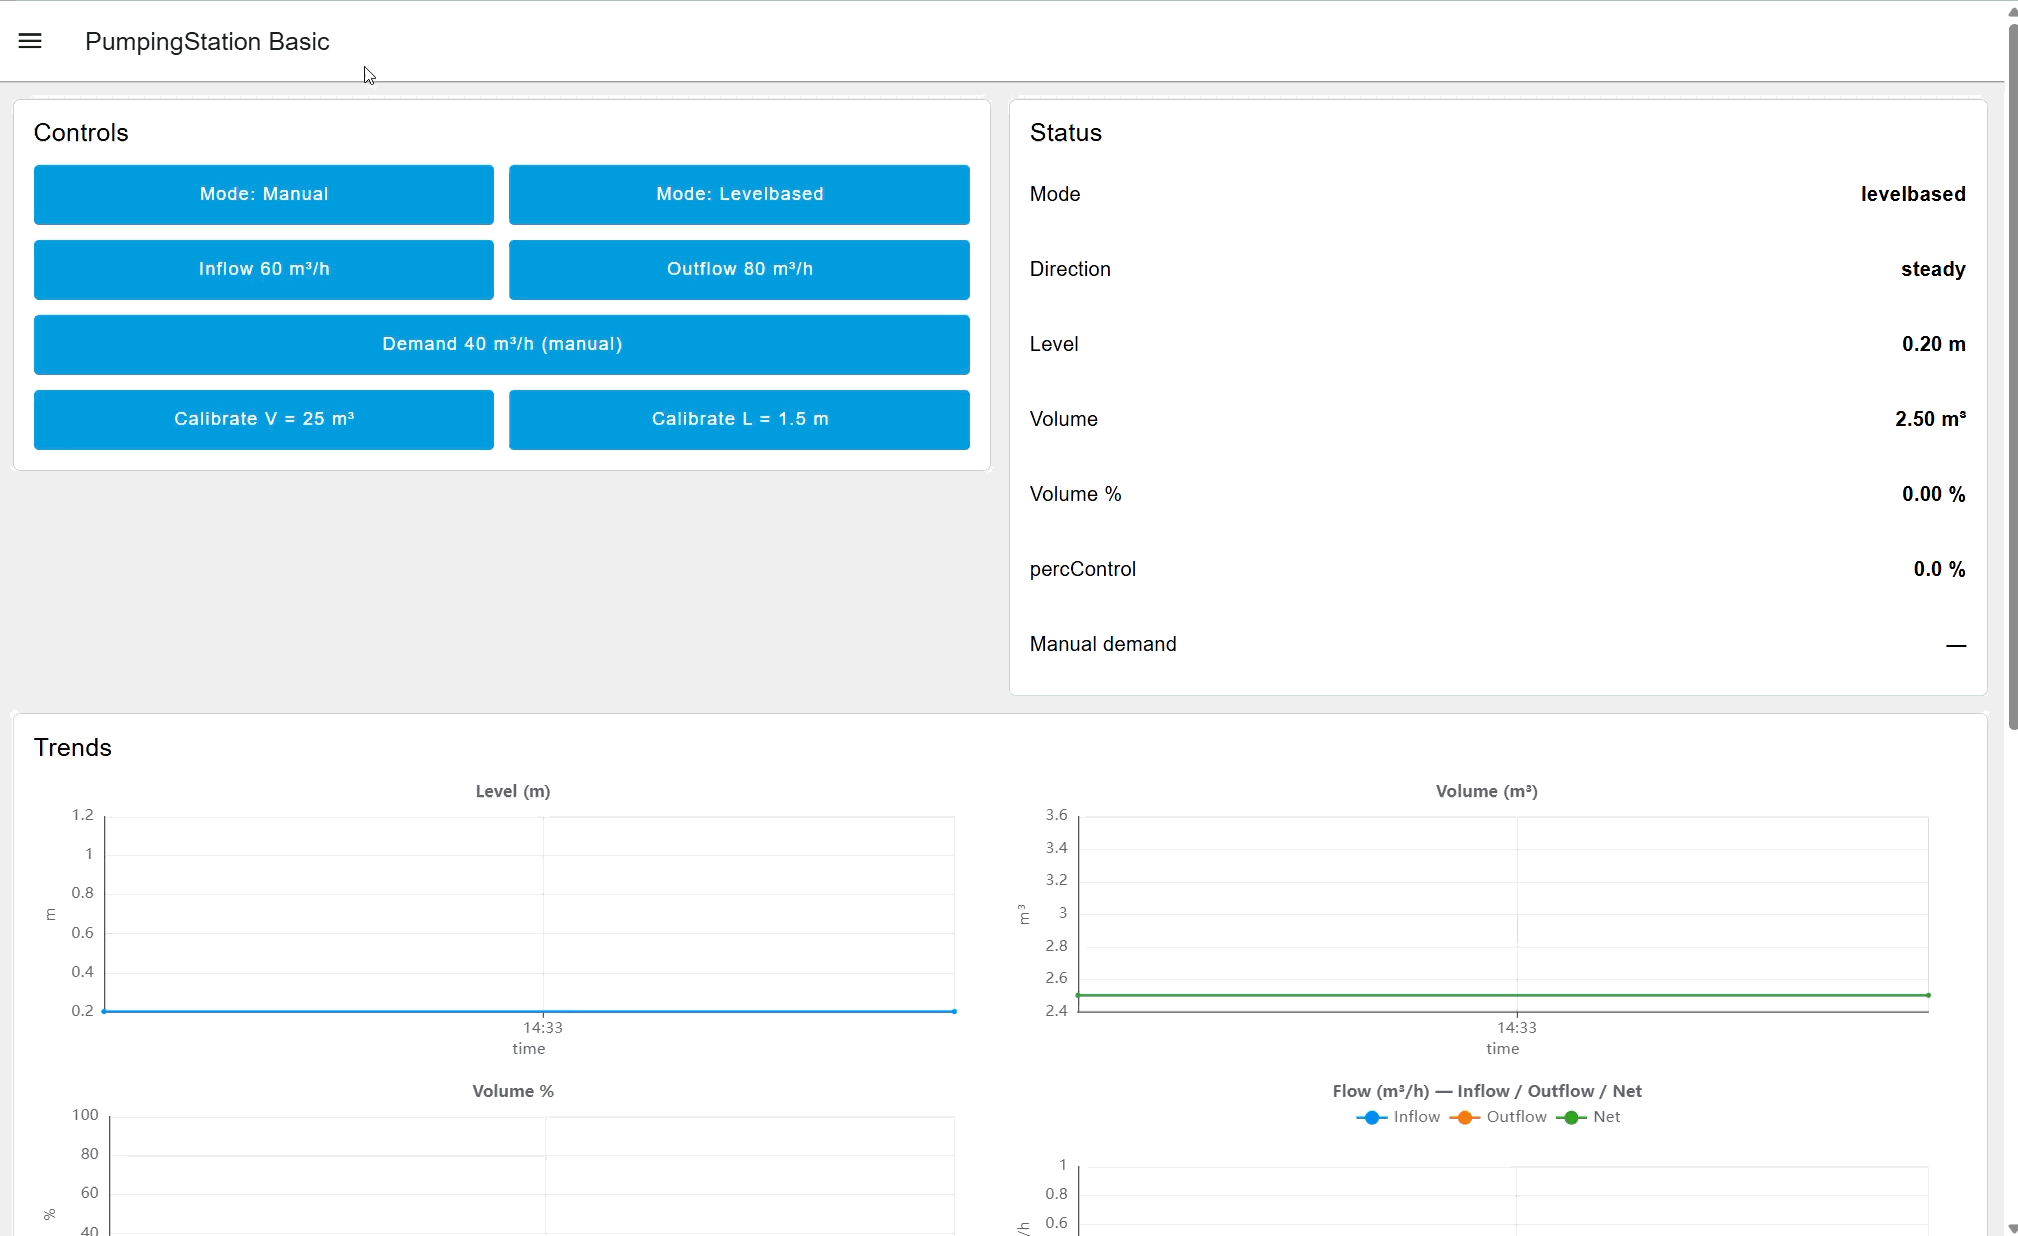Click the Trends section heading
The height and width of the screenshot is (1236, 2018).
[73, 748]
